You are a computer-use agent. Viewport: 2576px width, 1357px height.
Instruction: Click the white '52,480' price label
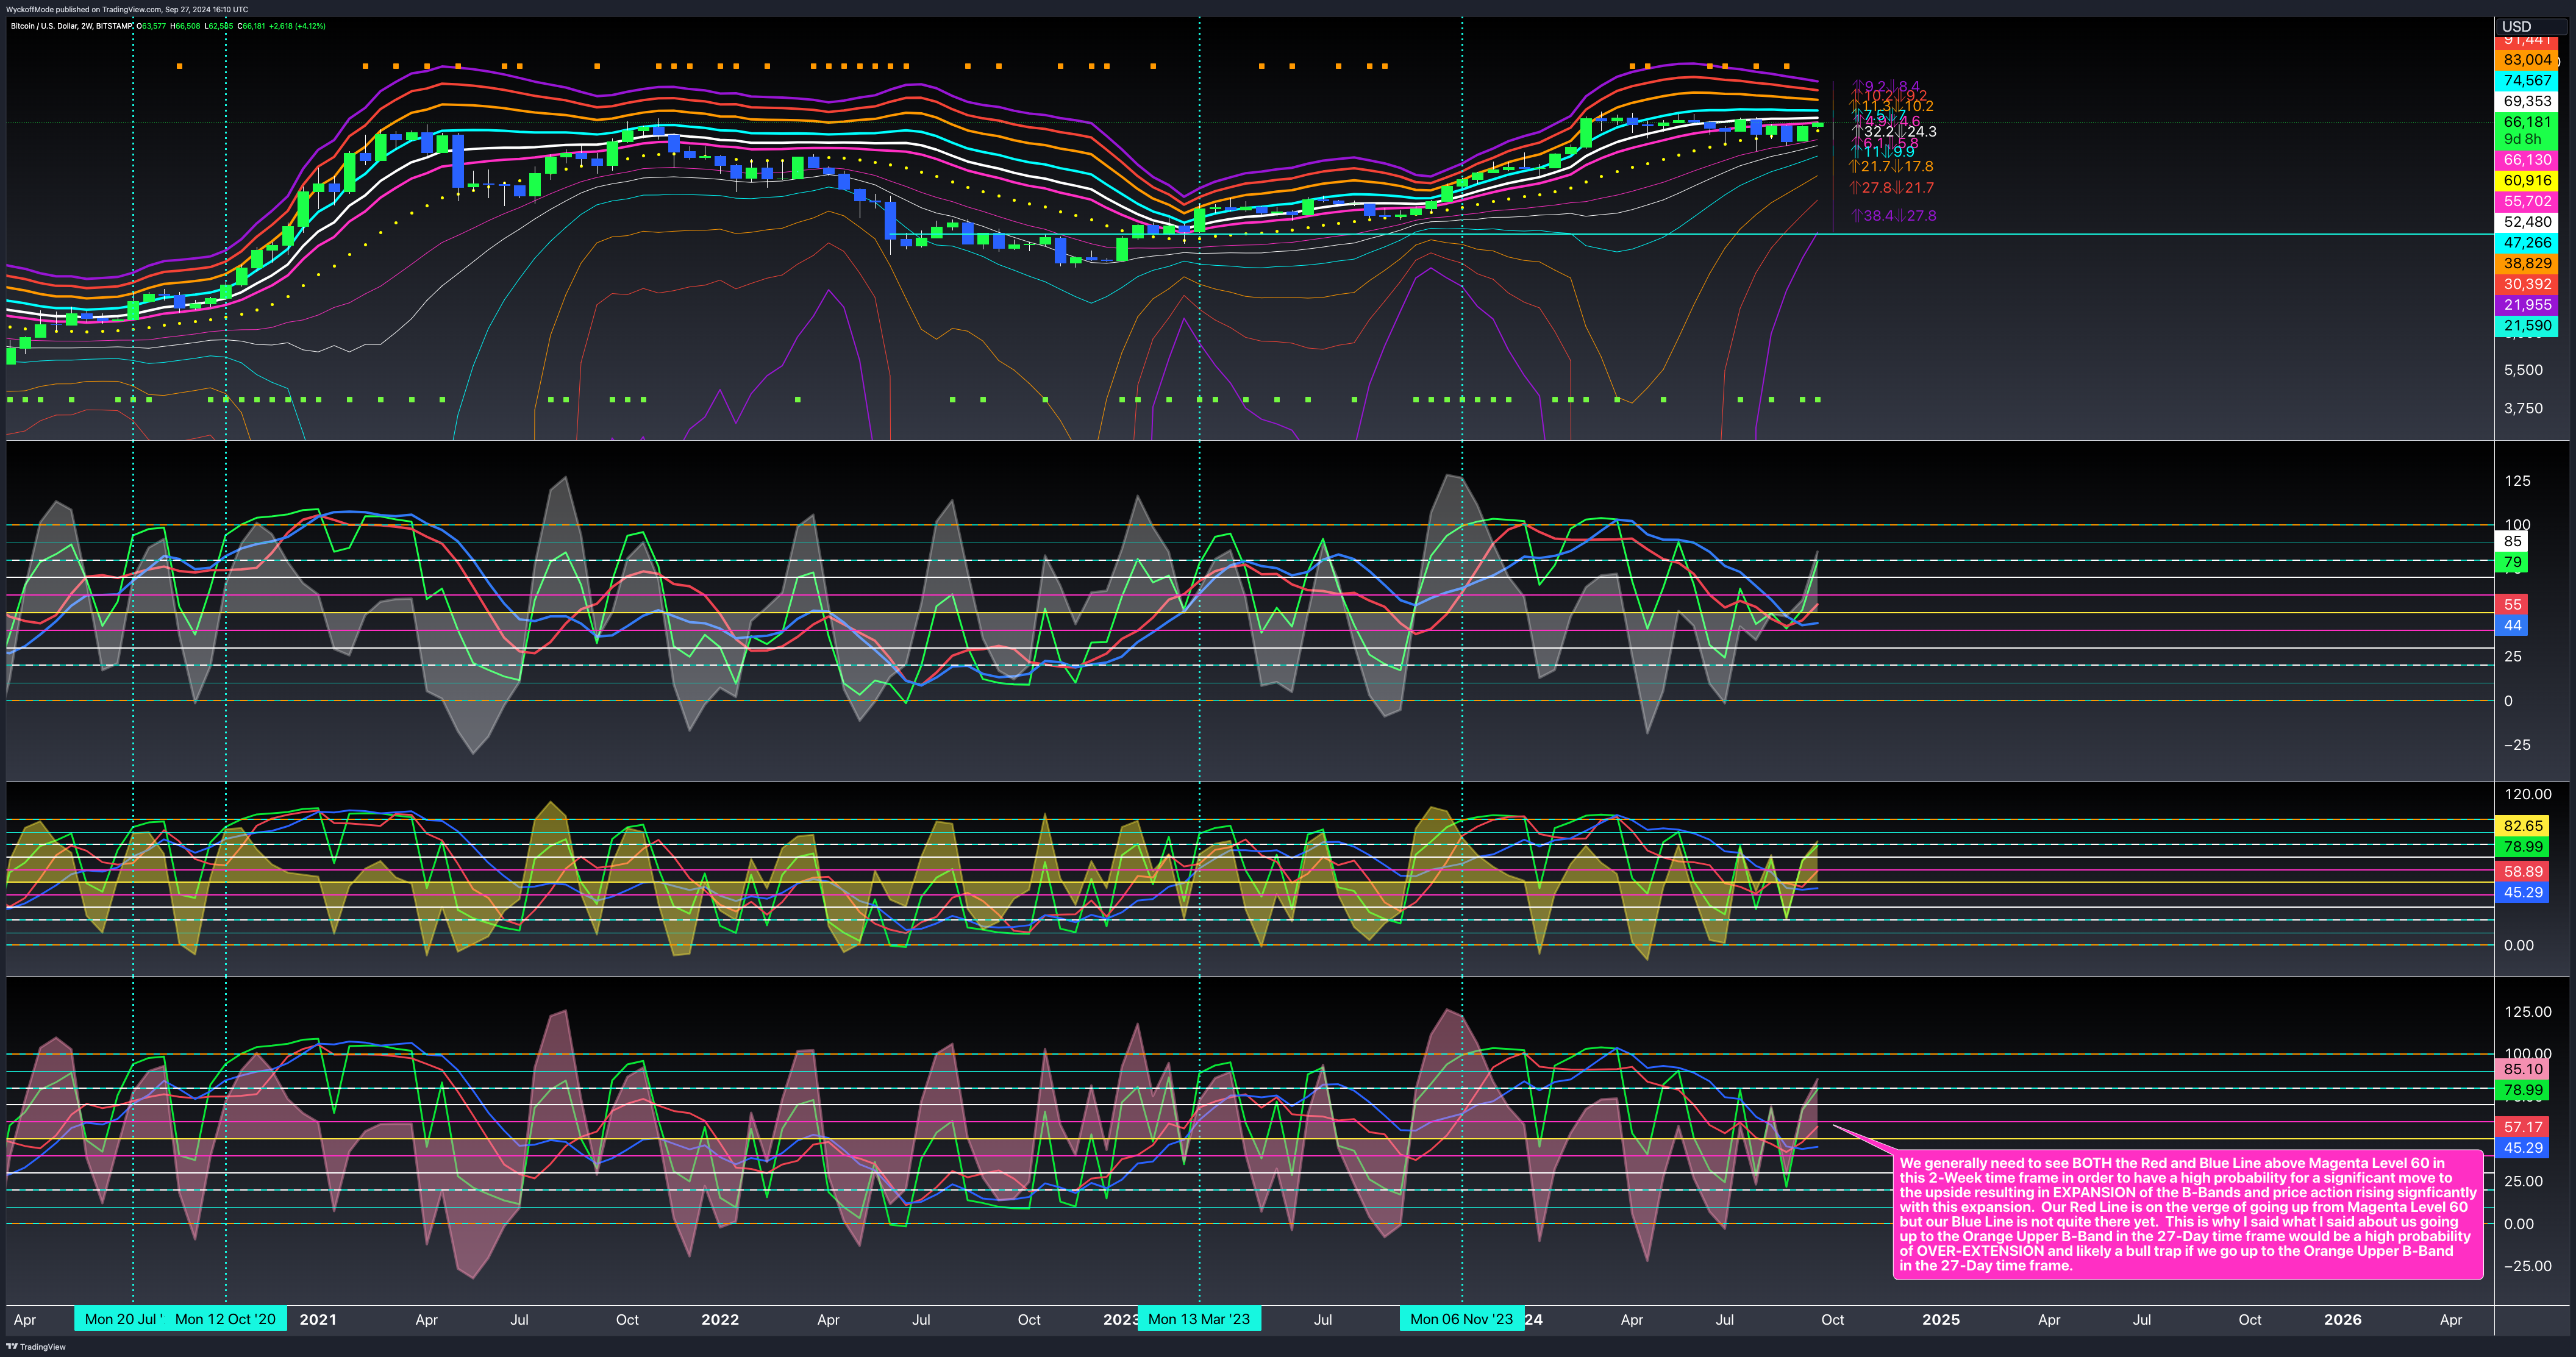click(x=2527, y=222)
